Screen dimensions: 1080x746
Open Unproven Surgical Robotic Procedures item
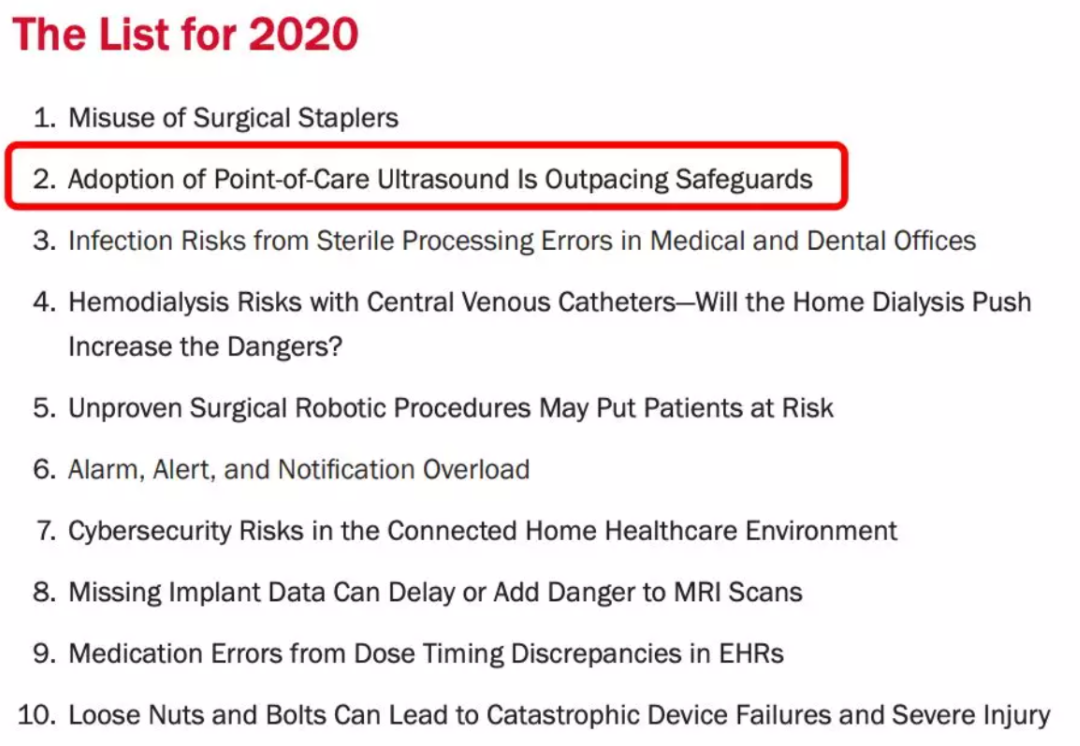point(451,408)
